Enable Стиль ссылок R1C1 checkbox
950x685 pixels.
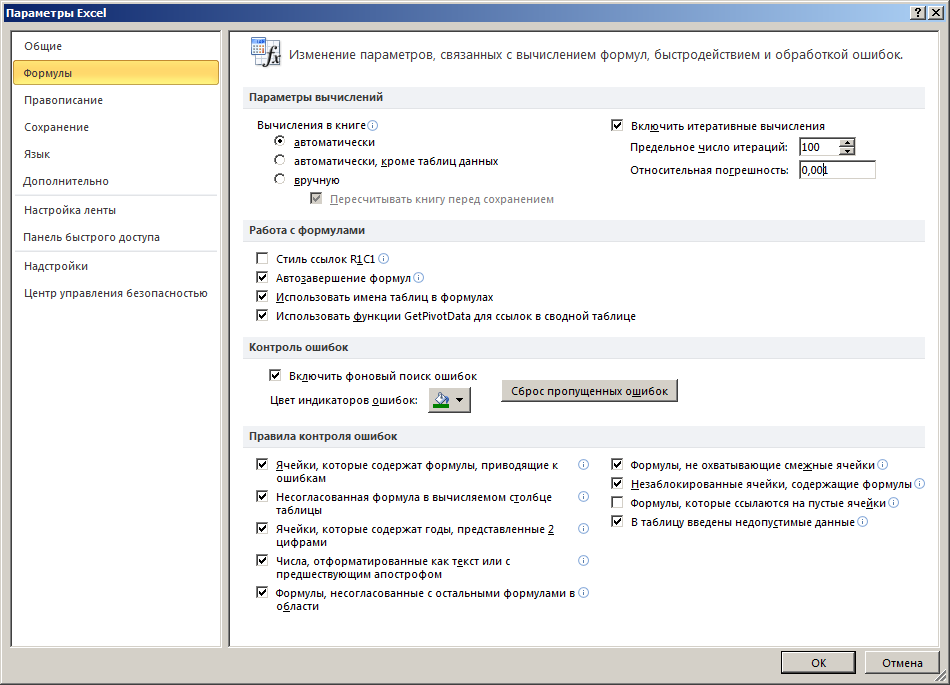point(262,259)
